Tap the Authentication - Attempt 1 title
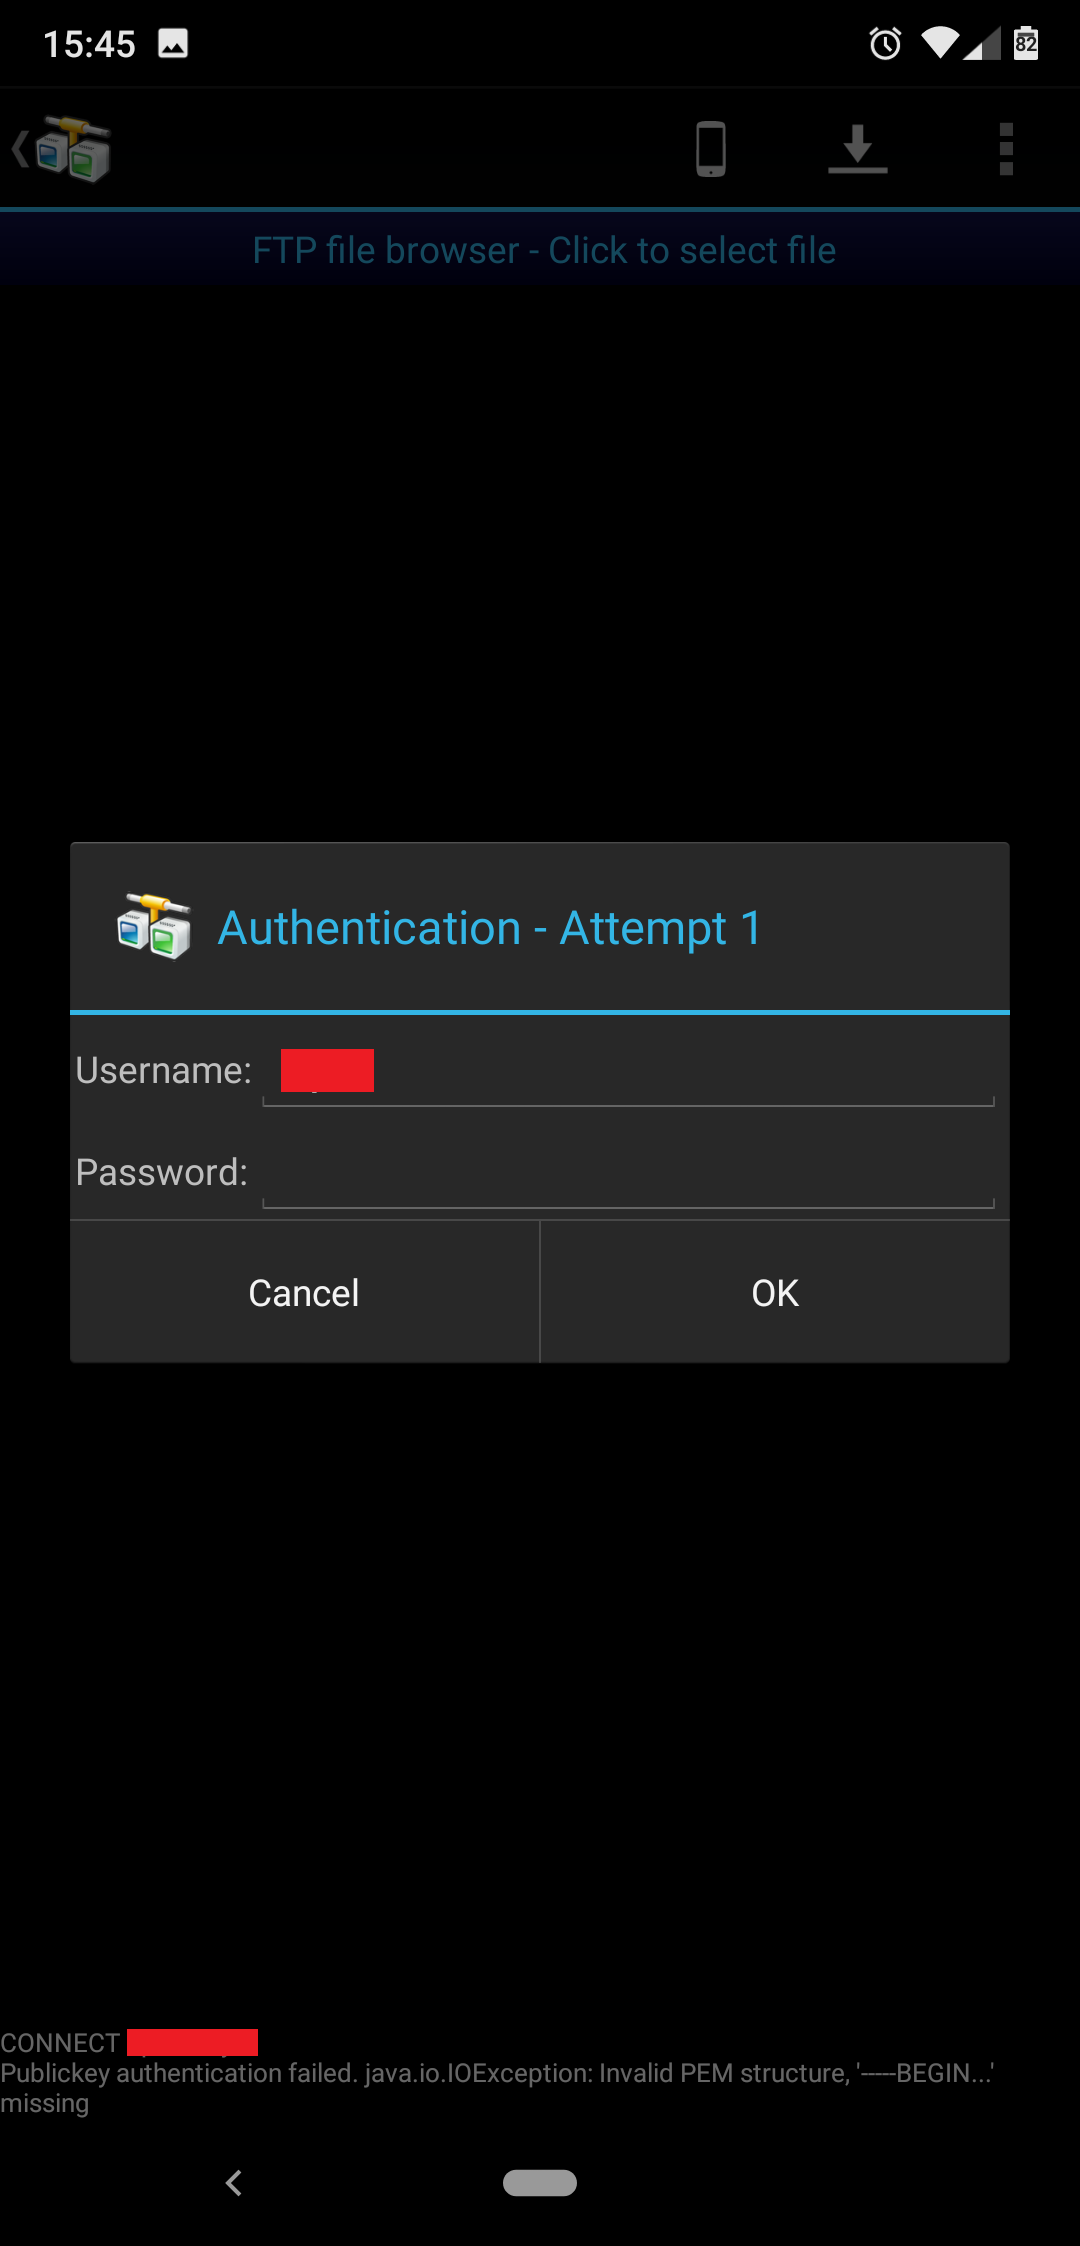 [x=490, y=928]
